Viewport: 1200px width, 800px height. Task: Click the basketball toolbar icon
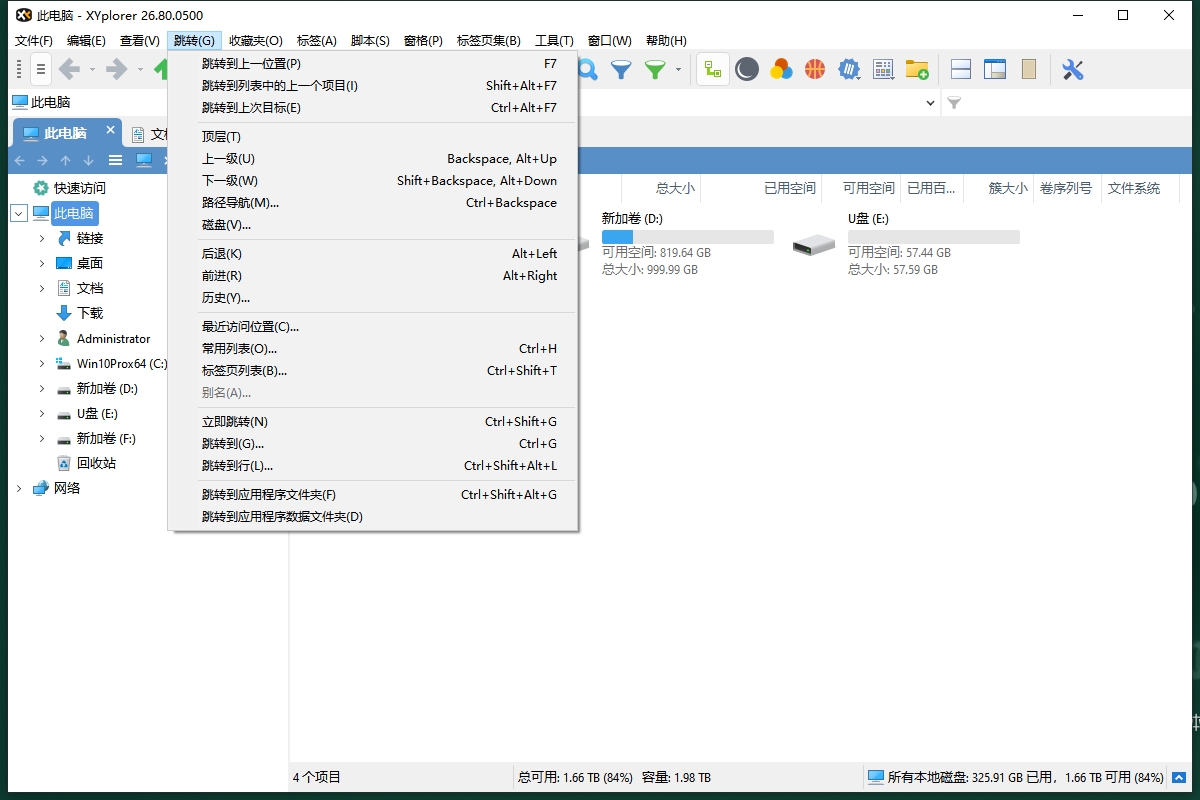coord(815,69)
